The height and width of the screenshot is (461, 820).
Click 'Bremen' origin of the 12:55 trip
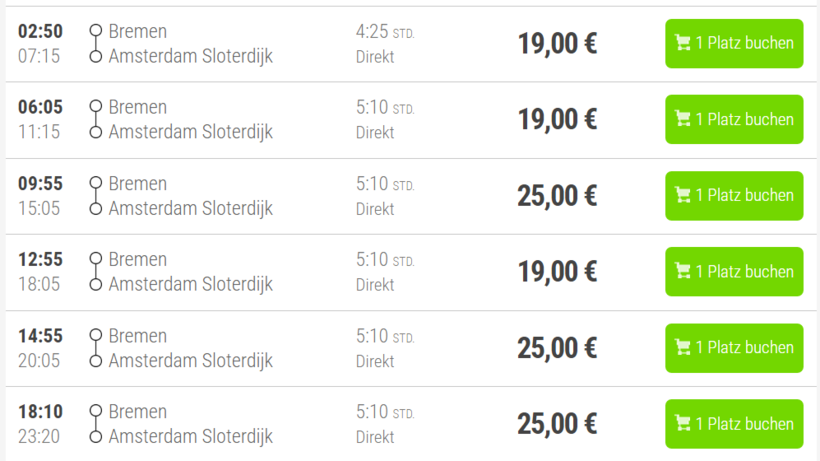coord(137,259)
